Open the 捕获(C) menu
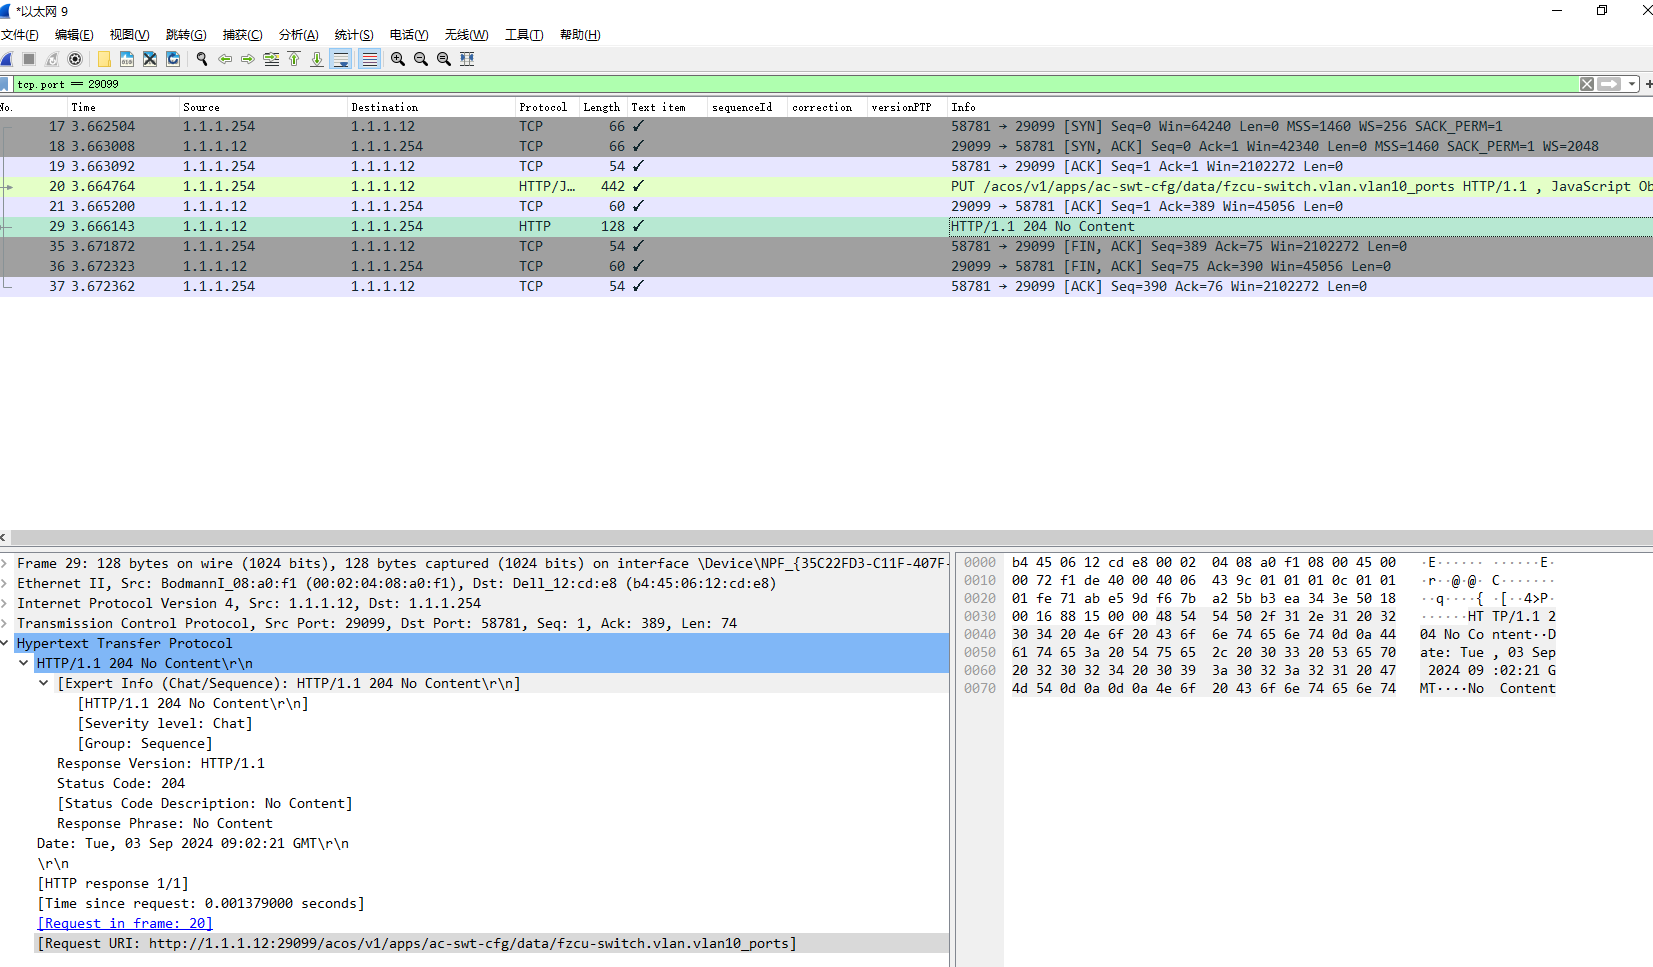Image resolution: width=1653 pixels, height=967 pixels. [x=243, y=35]
